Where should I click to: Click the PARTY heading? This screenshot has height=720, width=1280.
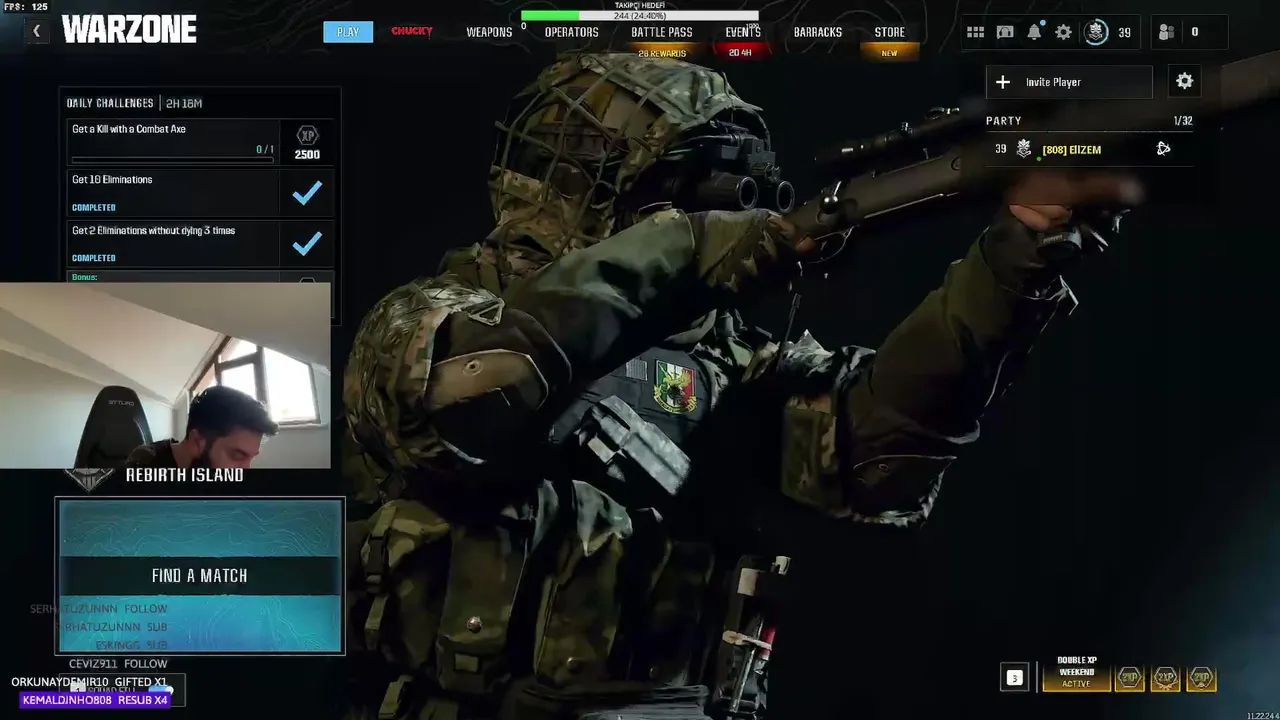click(1004, 121)
